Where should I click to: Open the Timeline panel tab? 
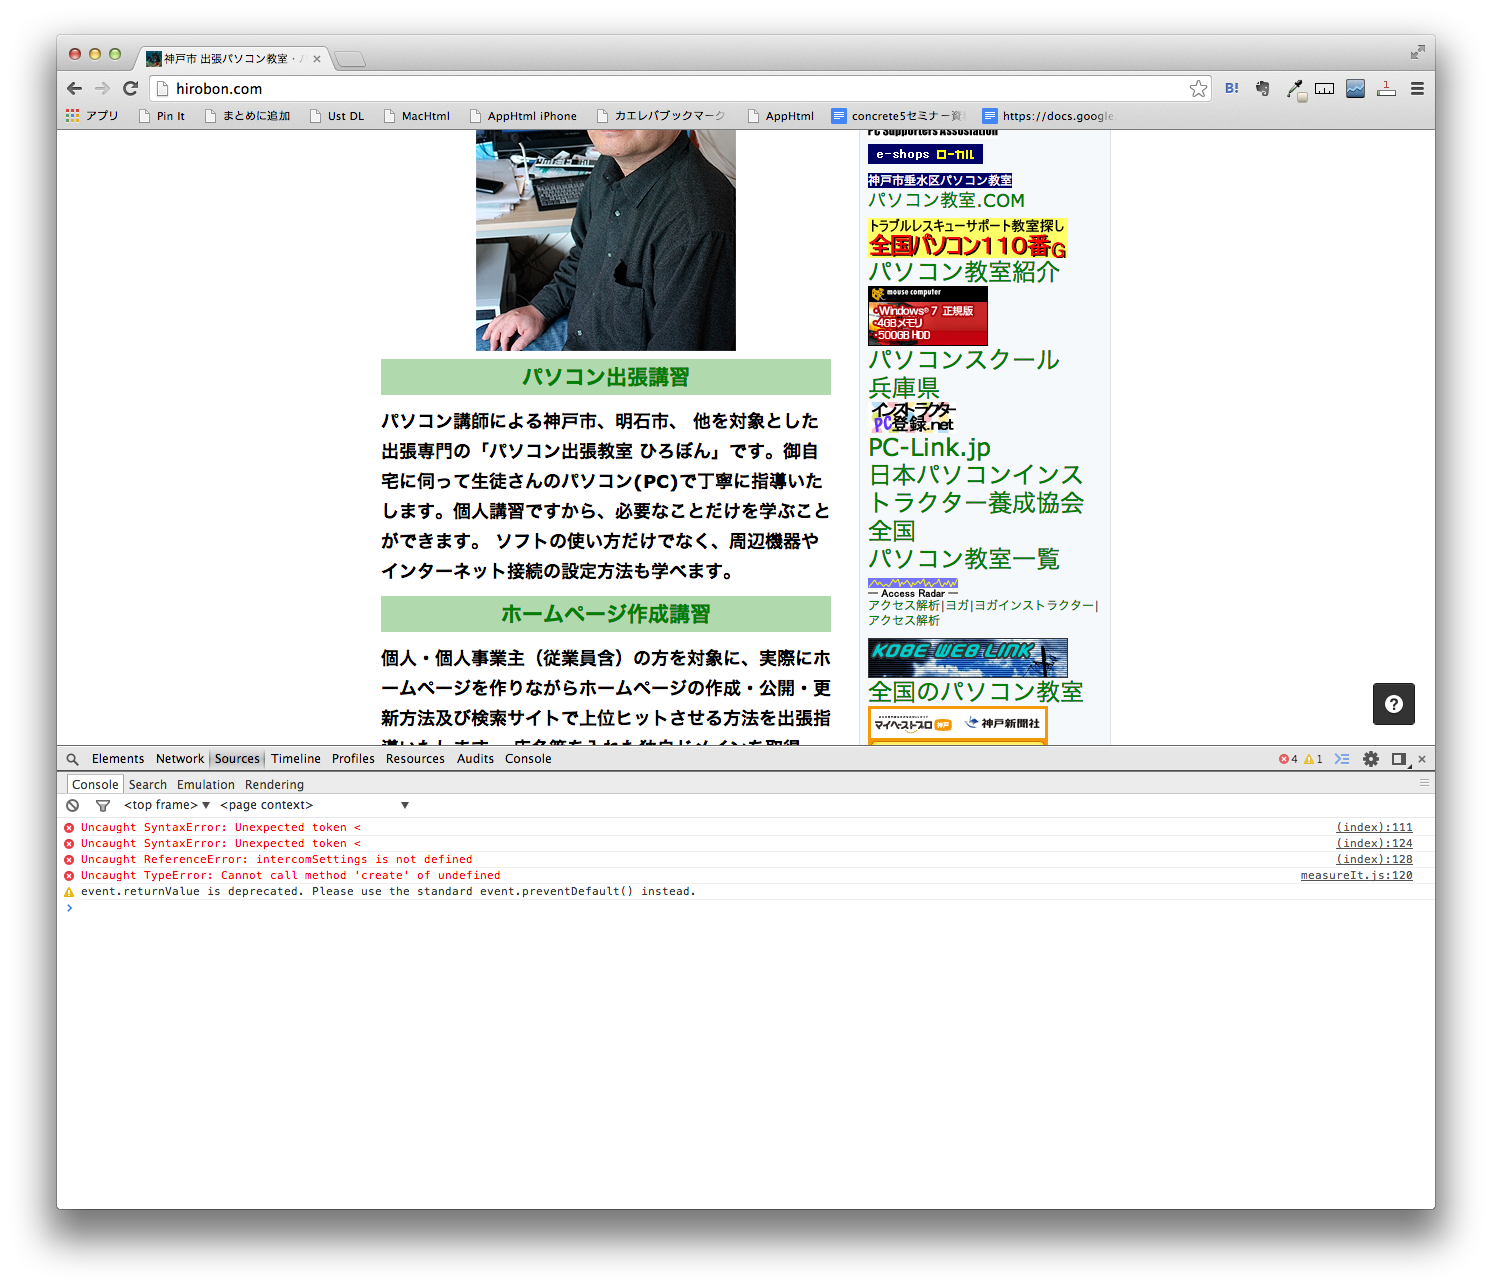(x=296, y=759)
